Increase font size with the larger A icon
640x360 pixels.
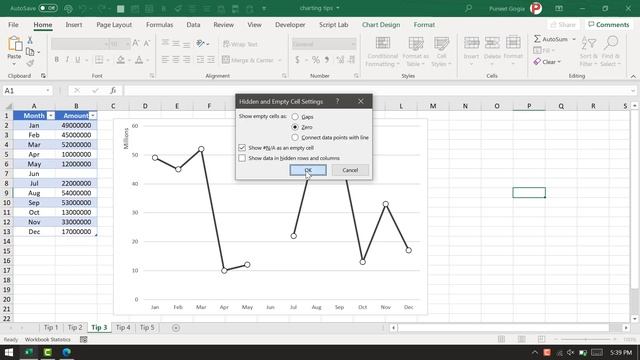click(x=136, y=43)
